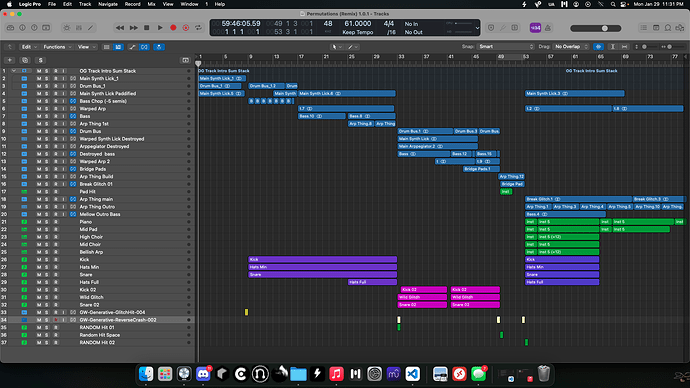
Task: Open Drag No Overlap dropdown
Action: [x=571, y=47]
